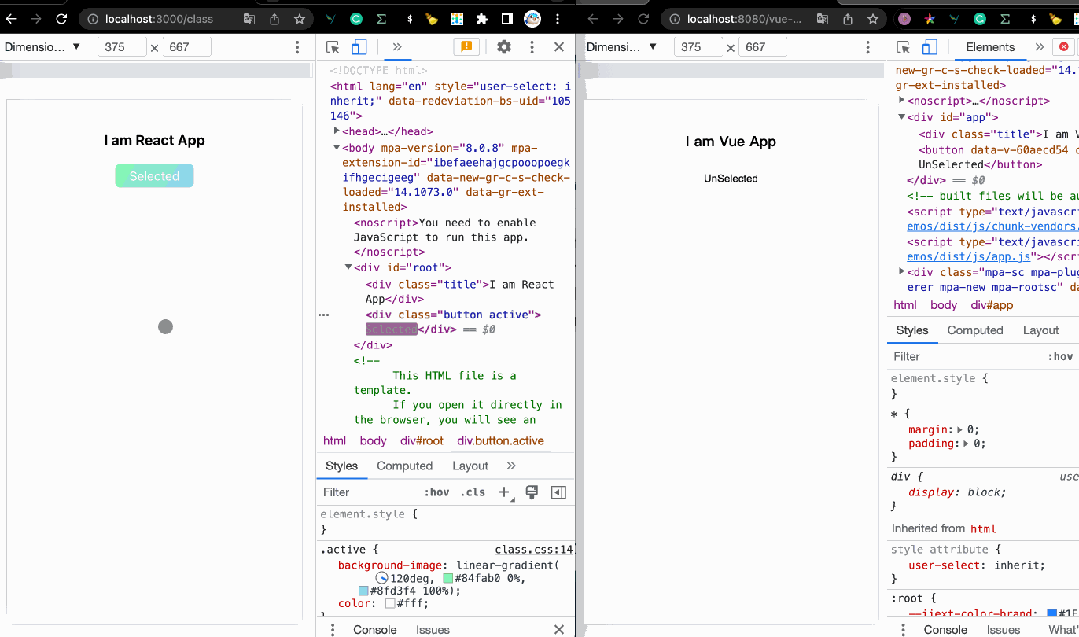Open the Dimensions dropdown in React window
This screenshot has width=1079, height=637.
coord(43,47)
